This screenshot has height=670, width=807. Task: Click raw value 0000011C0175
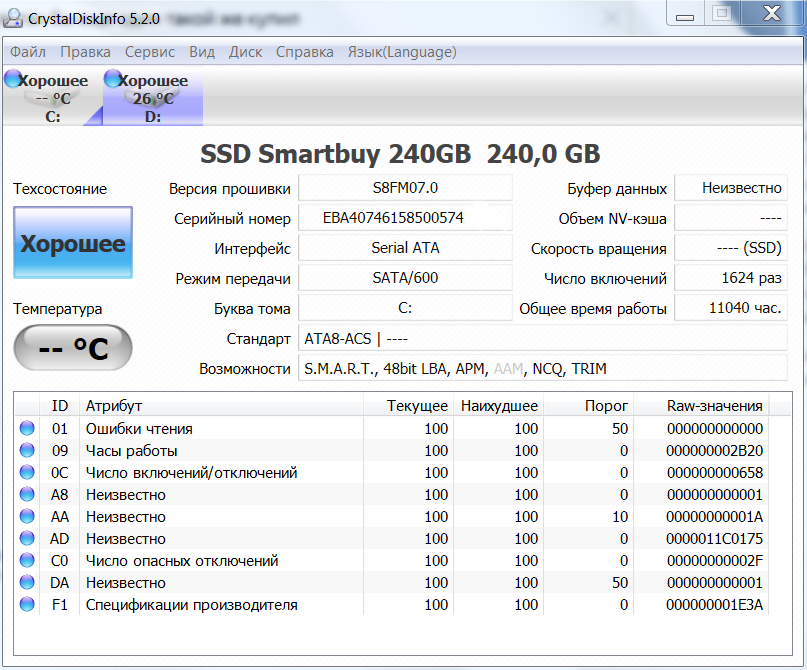click(714, 539)
